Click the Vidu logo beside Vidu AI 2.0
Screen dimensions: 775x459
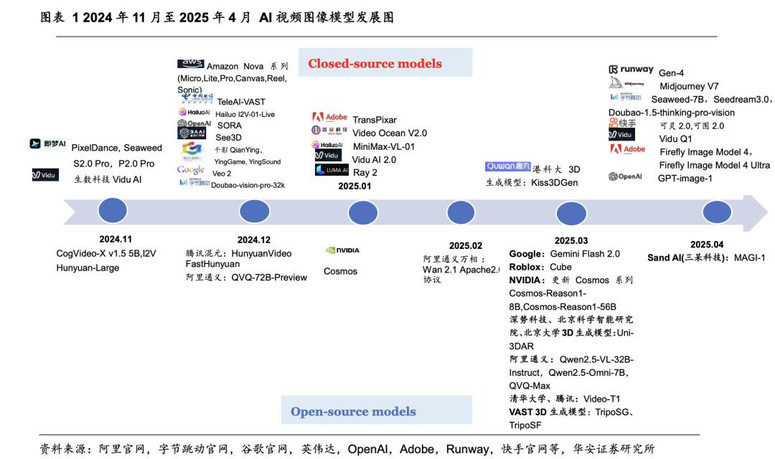[x=328, y=155]
